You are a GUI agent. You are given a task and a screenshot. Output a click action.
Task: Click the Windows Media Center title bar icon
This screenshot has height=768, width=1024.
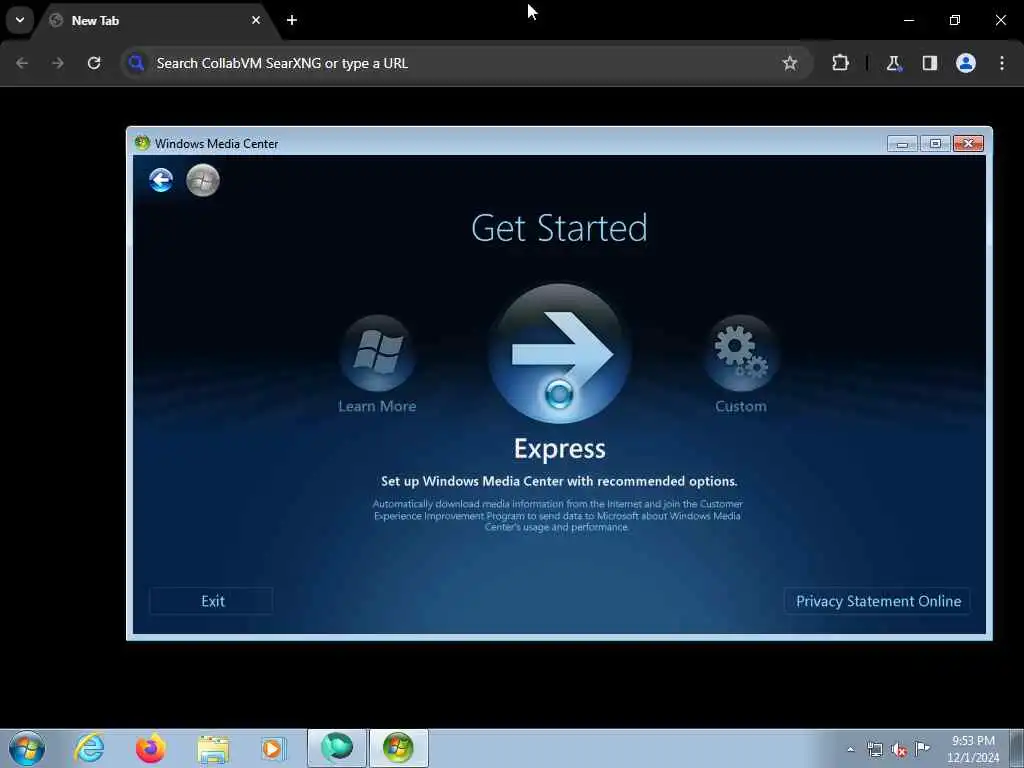[142, 143]
